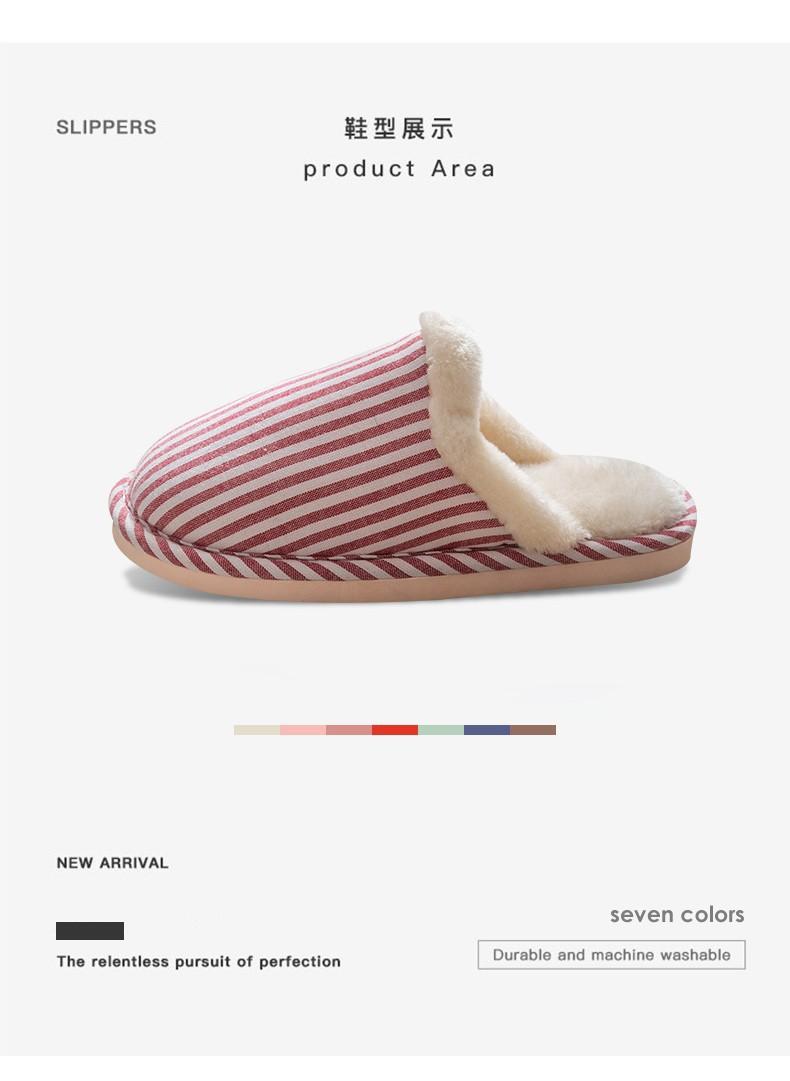Select the brown color swatch

point(533,730)
